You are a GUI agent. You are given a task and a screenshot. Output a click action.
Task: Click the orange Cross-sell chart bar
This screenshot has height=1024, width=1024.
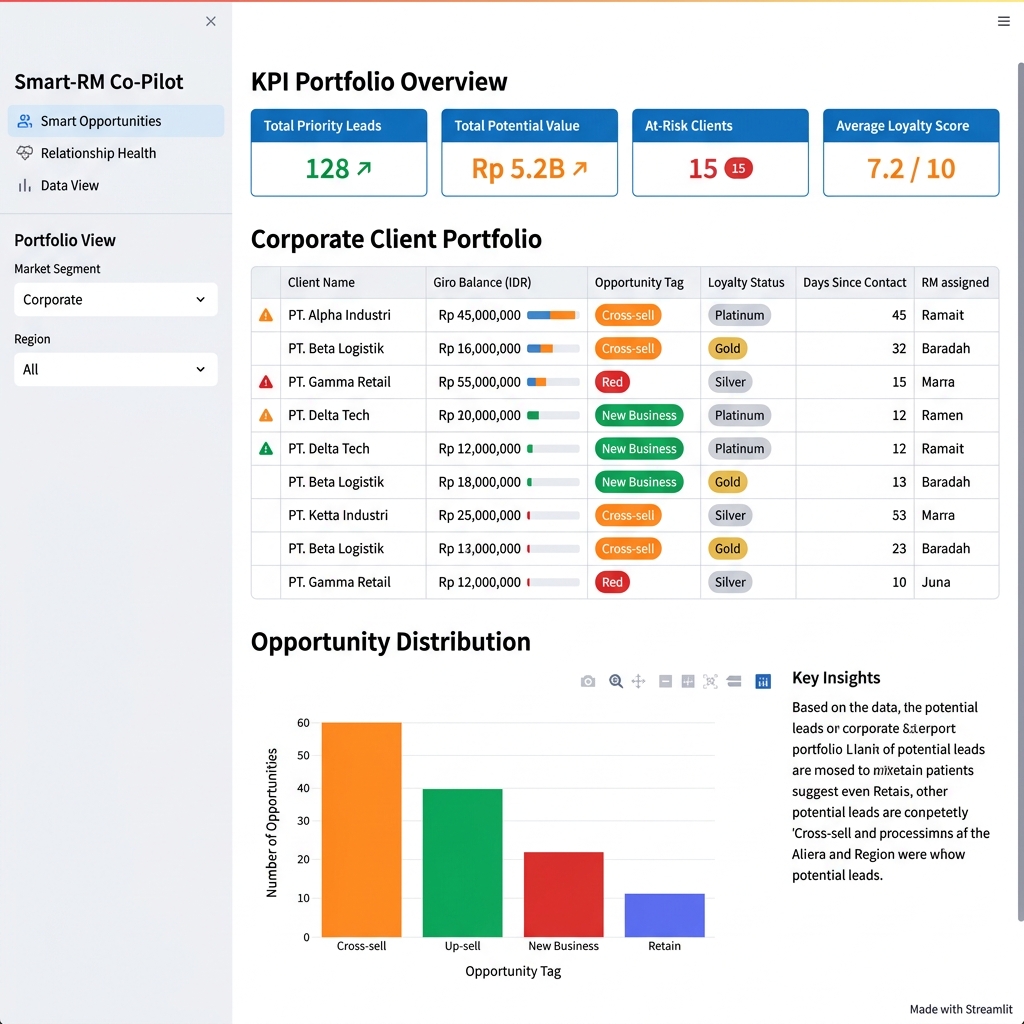[361, 829]
